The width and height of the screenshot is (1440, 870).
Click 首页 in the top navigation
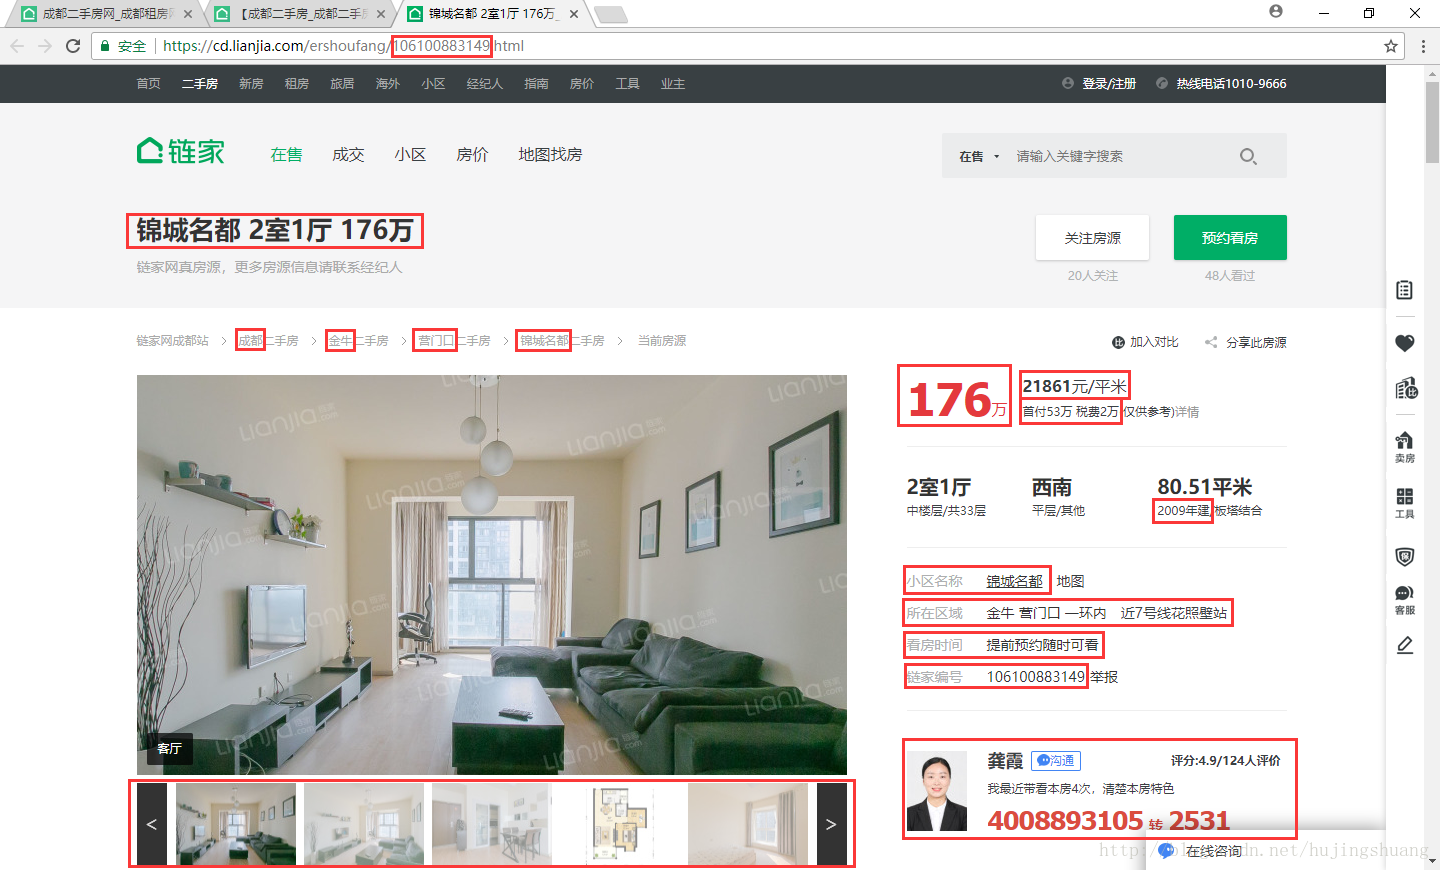click(x=149, y=84)
